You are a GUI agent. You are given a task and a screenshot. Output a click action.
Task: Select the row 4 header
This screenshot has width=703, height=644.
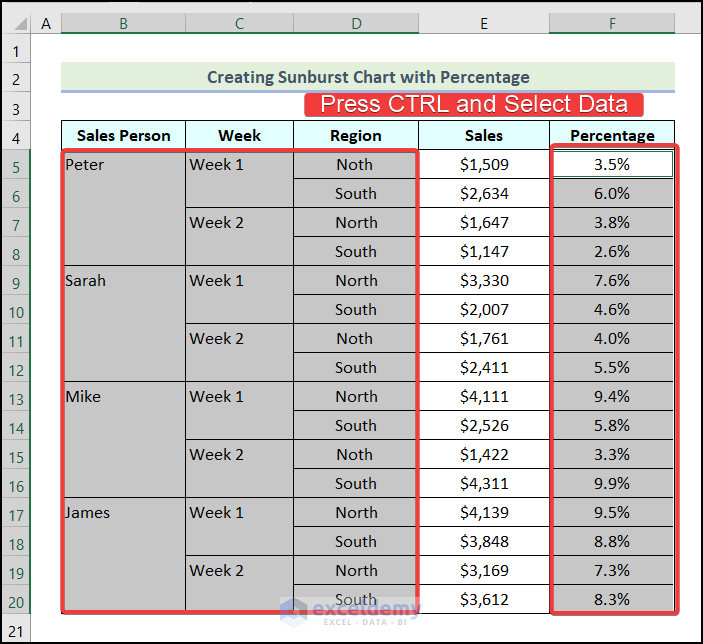click(x=16, y=136)
